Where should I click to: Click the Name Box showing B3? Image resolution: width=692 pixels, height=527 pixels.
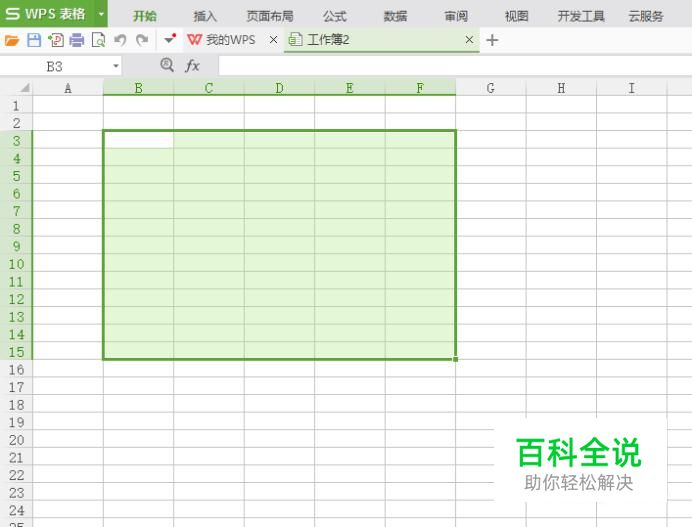55,67
